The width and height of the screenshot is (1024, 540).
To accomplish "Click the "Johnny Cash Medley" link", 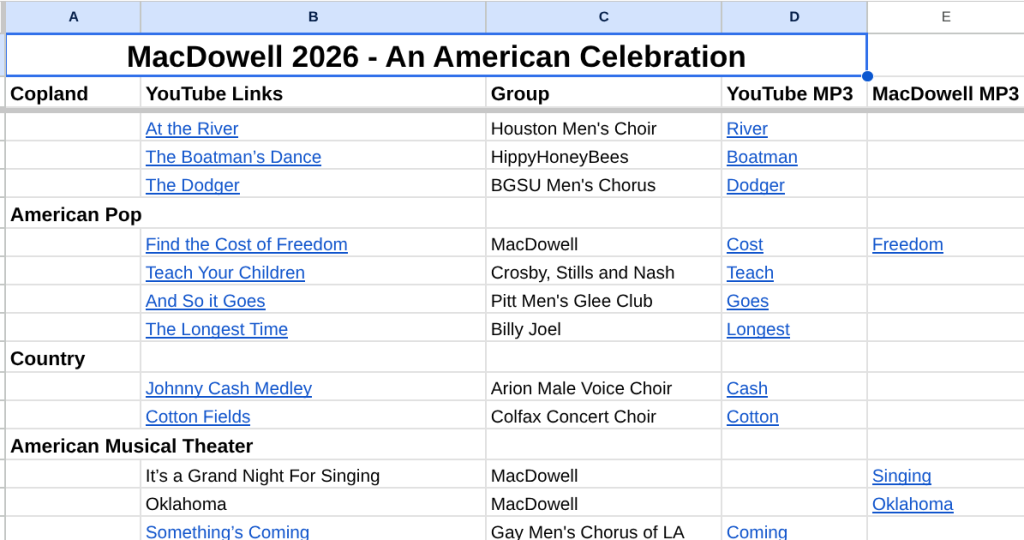I will point(228,388).
